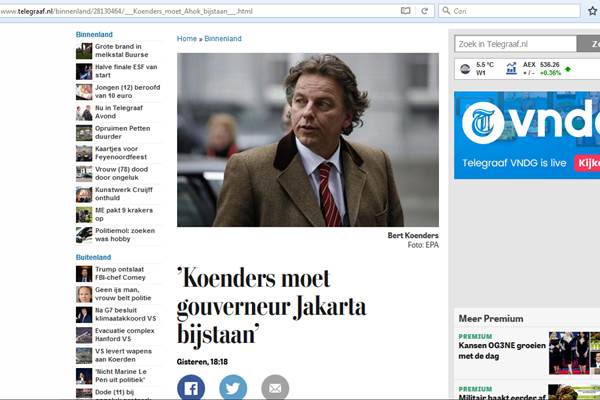Click the Telegraaf VNDG logo banner
600x400 pixels.
pos(527,135)
